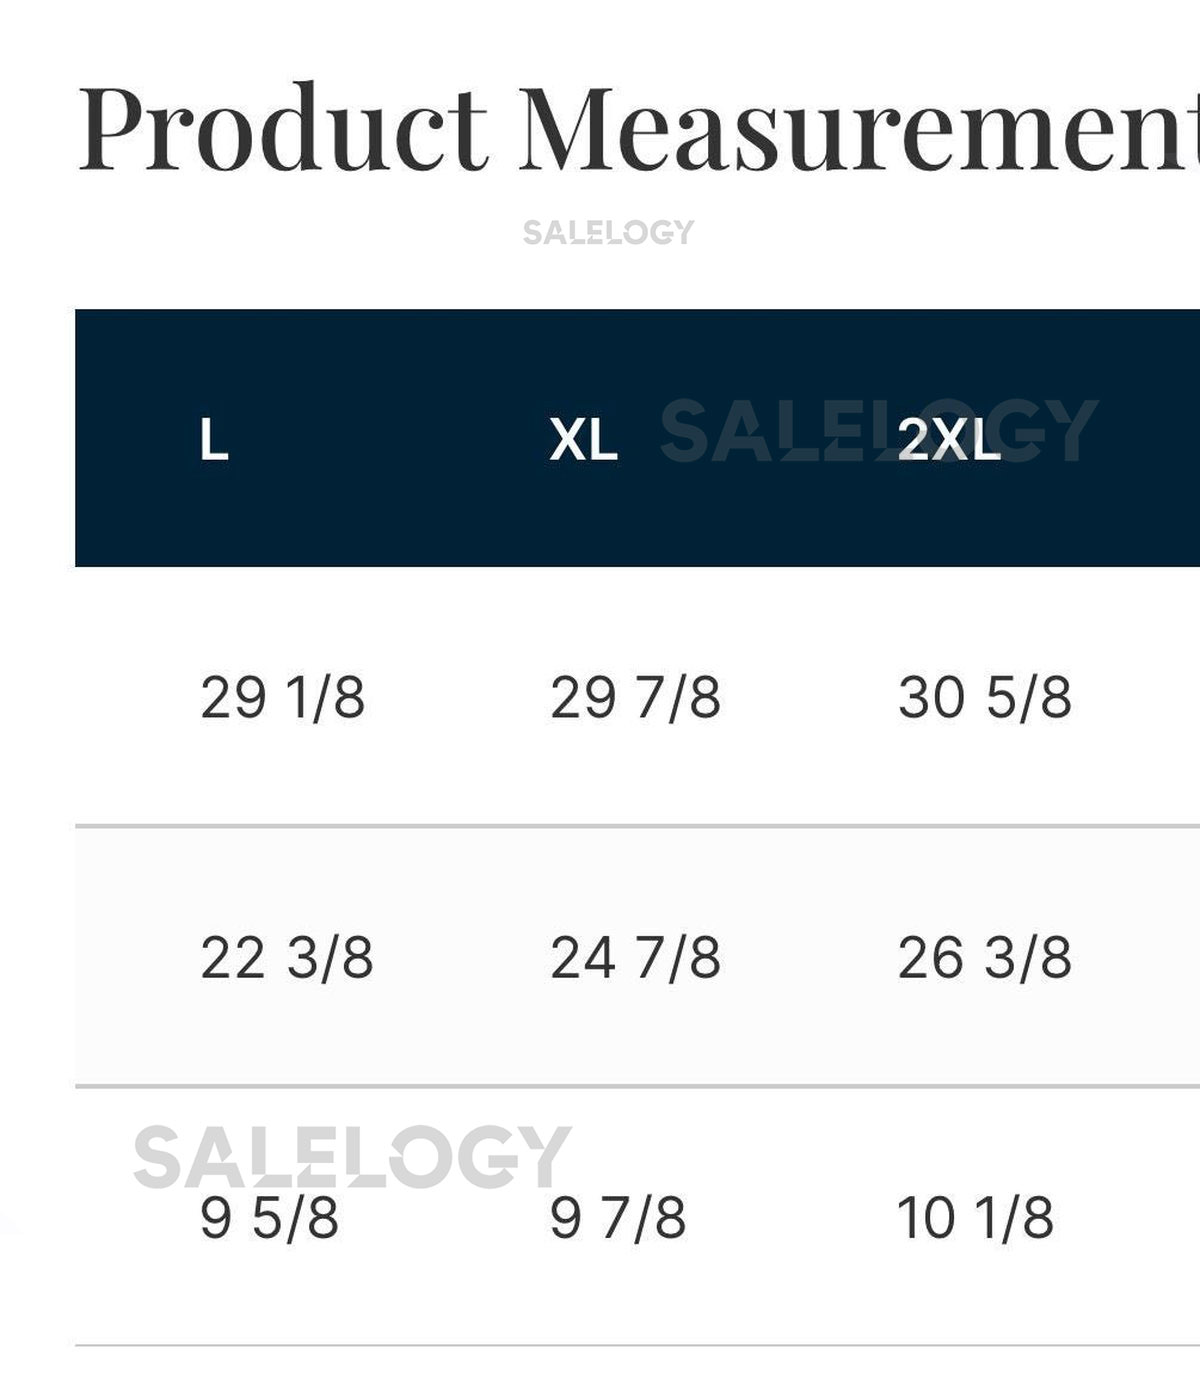Screen dimensions: 1200x1386
Task: Click the 29 1/8 measurement cell
Action: coord(282,697)
